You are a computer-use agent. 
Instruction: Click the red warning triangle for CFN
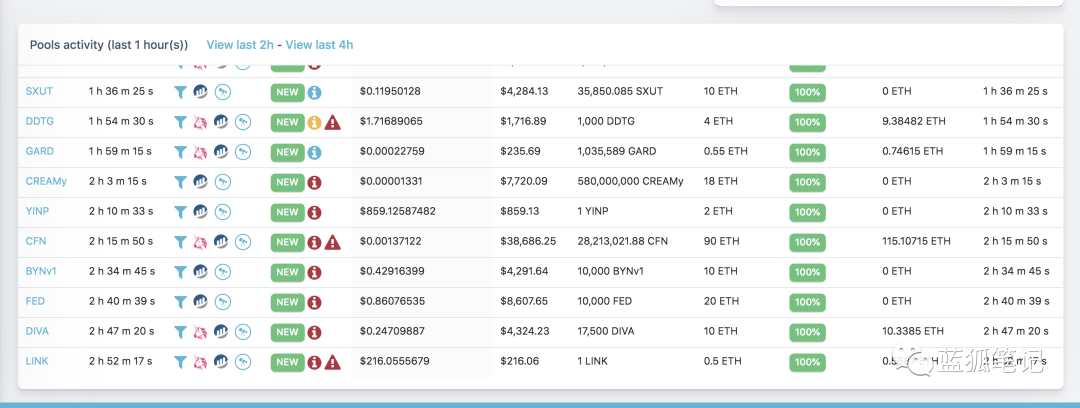(332, 242)
